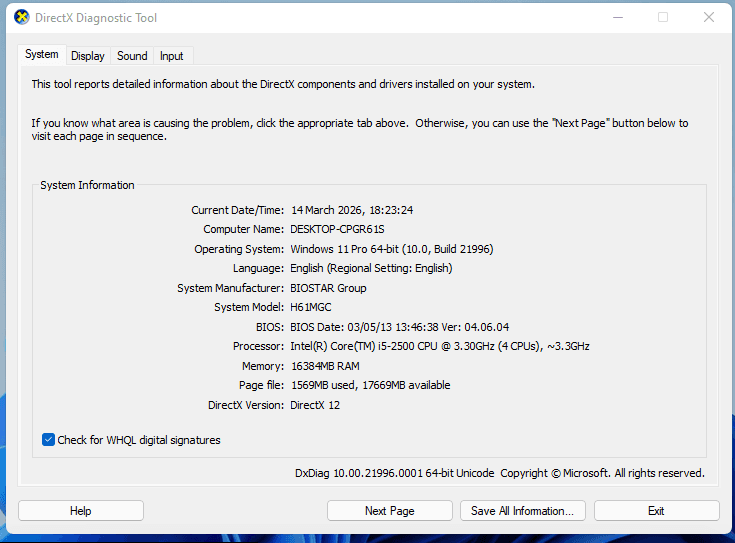Viewport: 735px width, 543px height.
Task: Open the Sound tab
Action: (132, 56)
